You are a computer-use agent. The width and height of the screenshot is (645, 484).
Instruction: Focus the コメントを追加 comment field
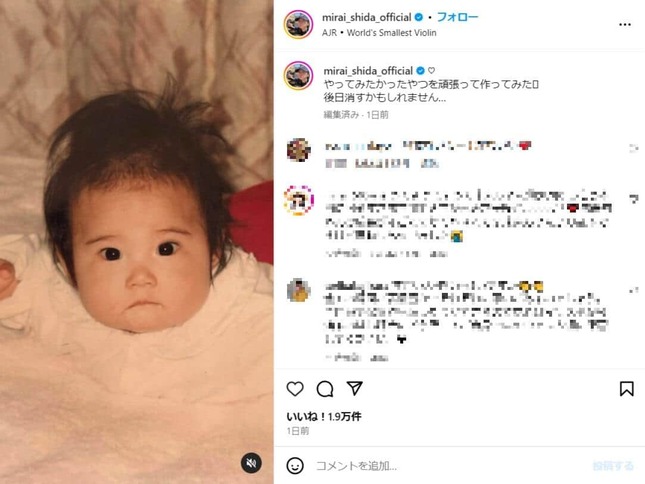448,466
